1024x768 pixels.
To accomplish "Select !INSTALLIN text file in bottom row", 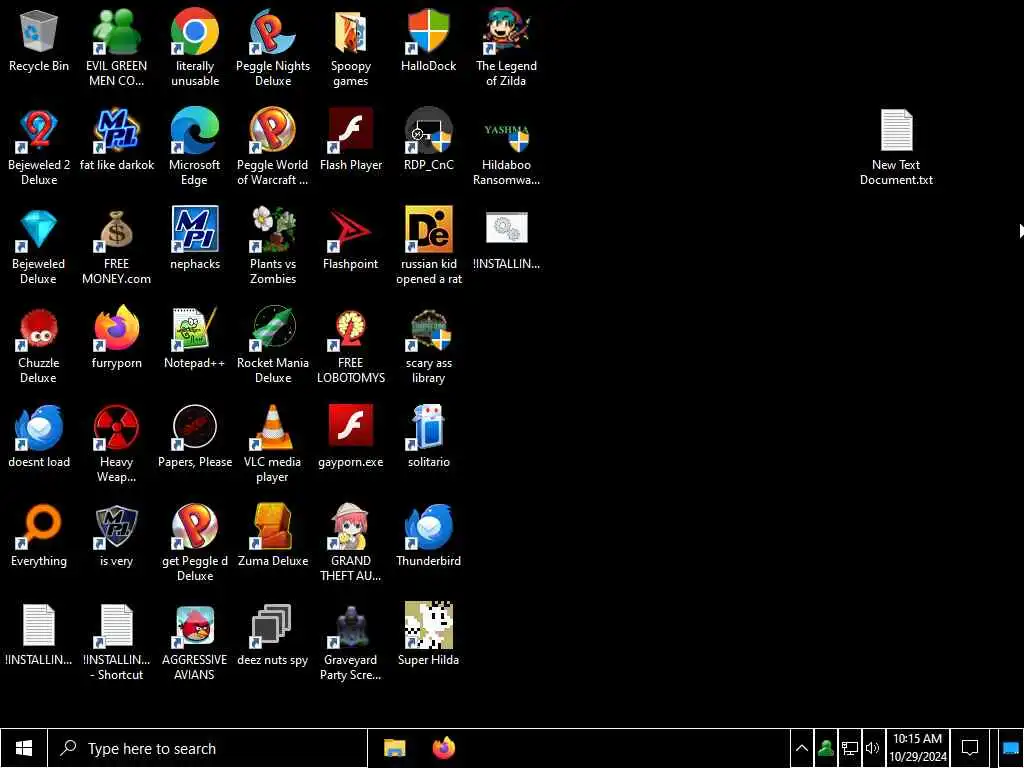I will coord(39,634).
